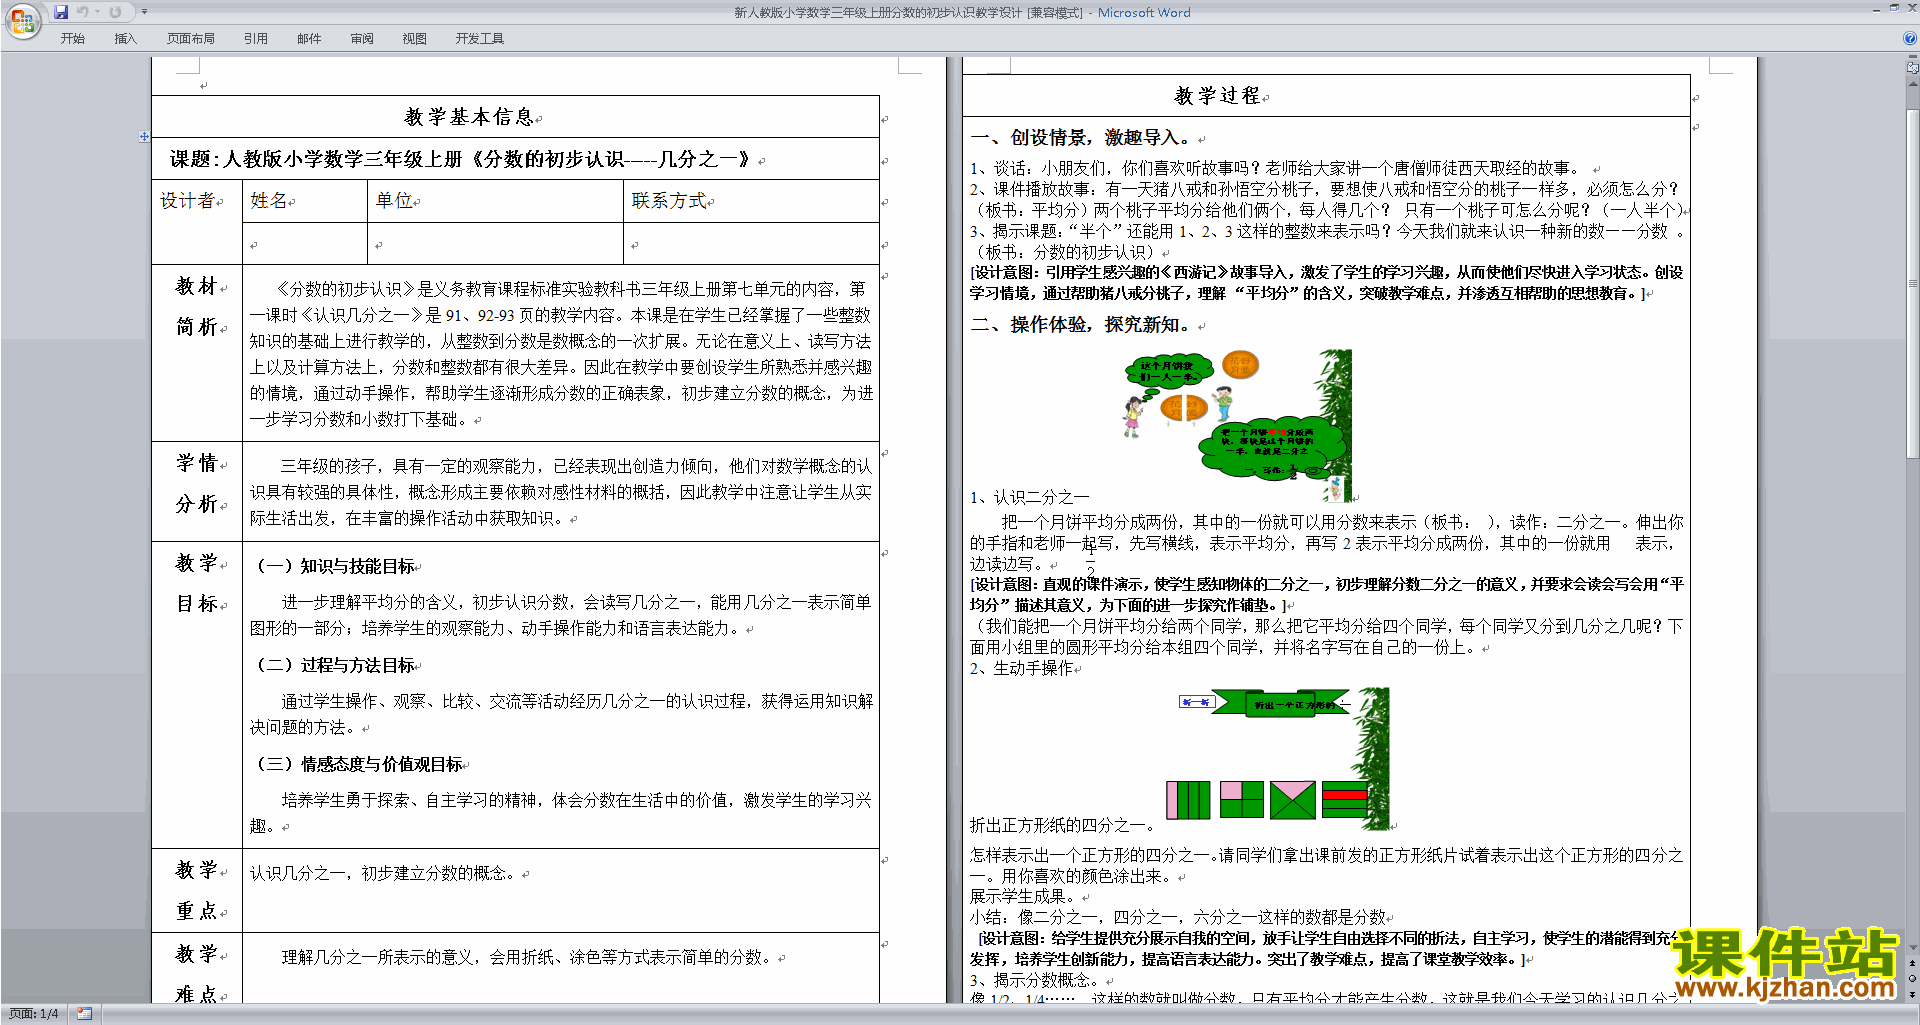1920x1025 pixels.
Task: Open the 插入 ribbon tab
Action: 125,39
